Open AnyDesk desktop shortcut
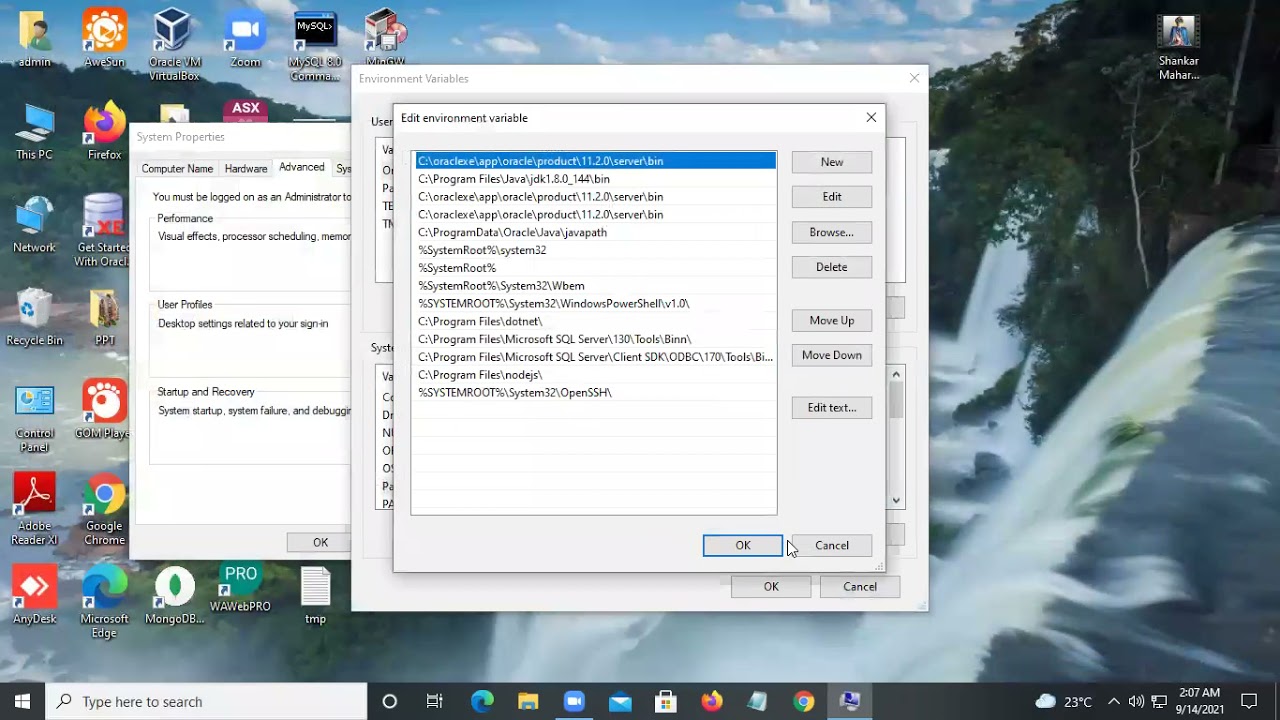This screenshot has width=1280, height=720. pos(34,596)
